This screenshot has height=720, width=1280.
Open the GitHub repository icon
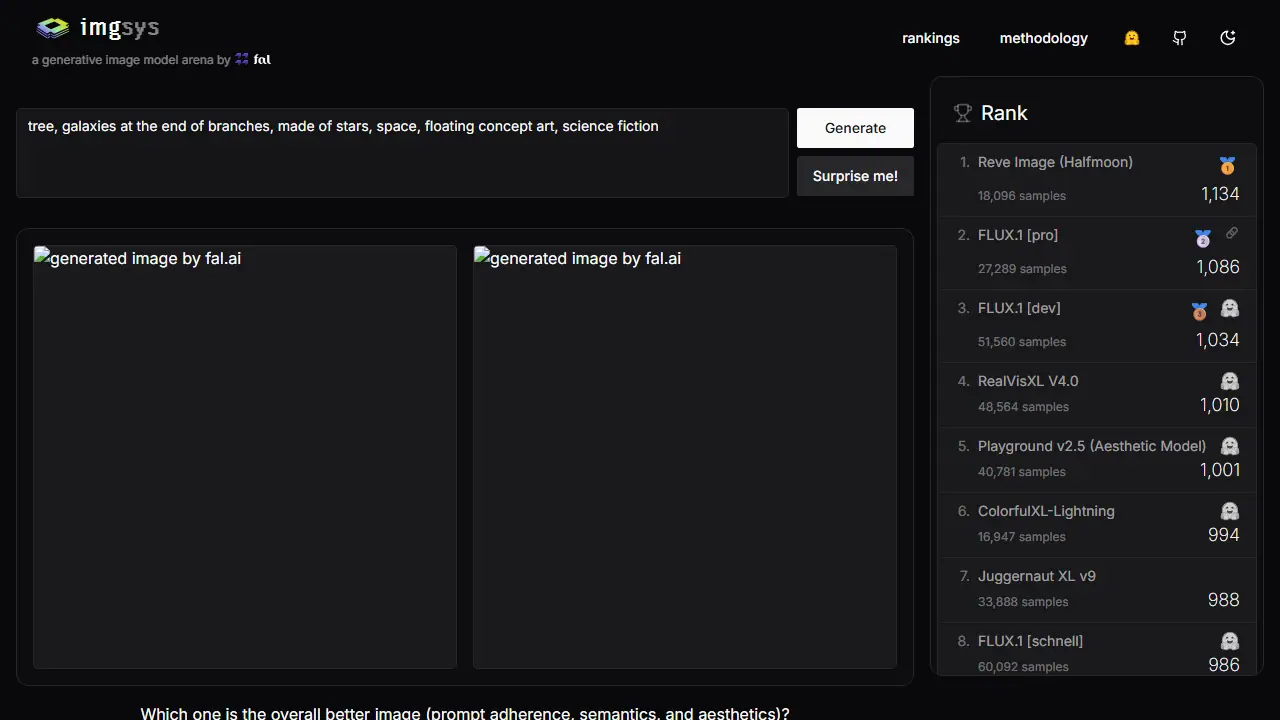1180,38
